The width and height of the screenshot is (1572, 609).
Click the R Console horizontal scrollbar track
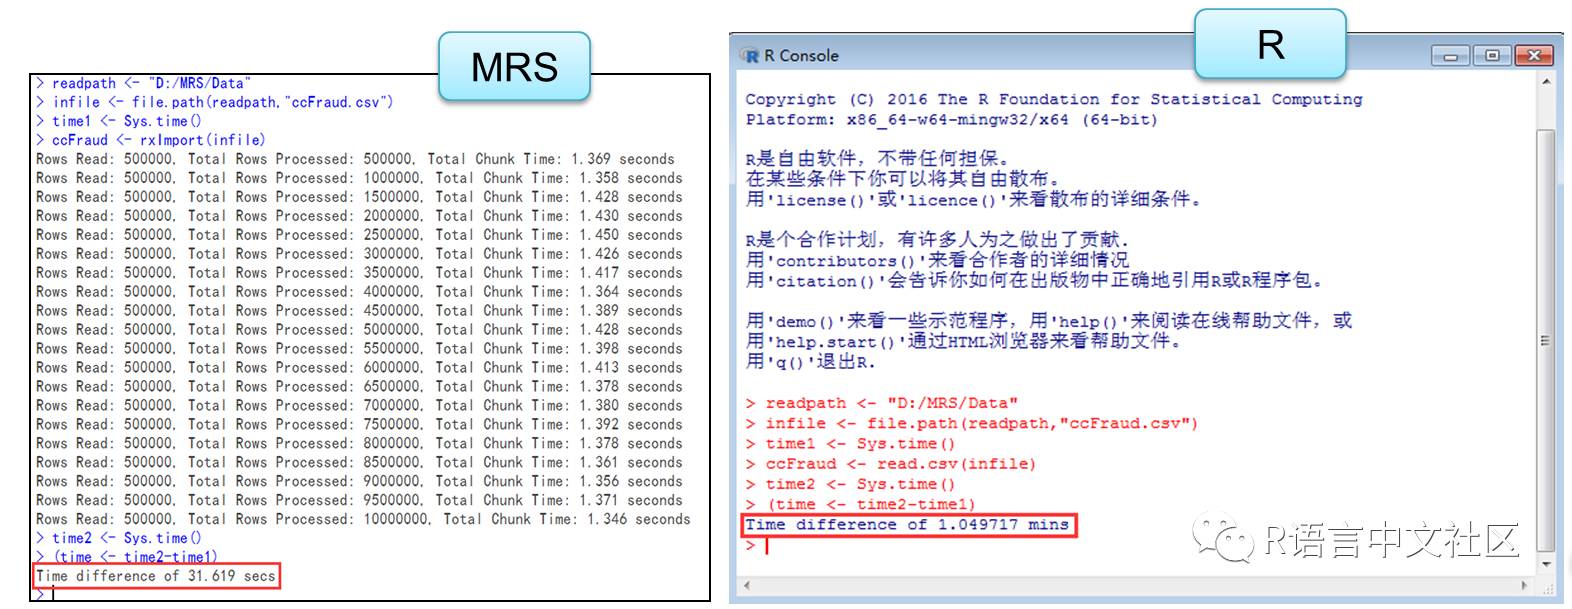click(x=1130, y=585)
